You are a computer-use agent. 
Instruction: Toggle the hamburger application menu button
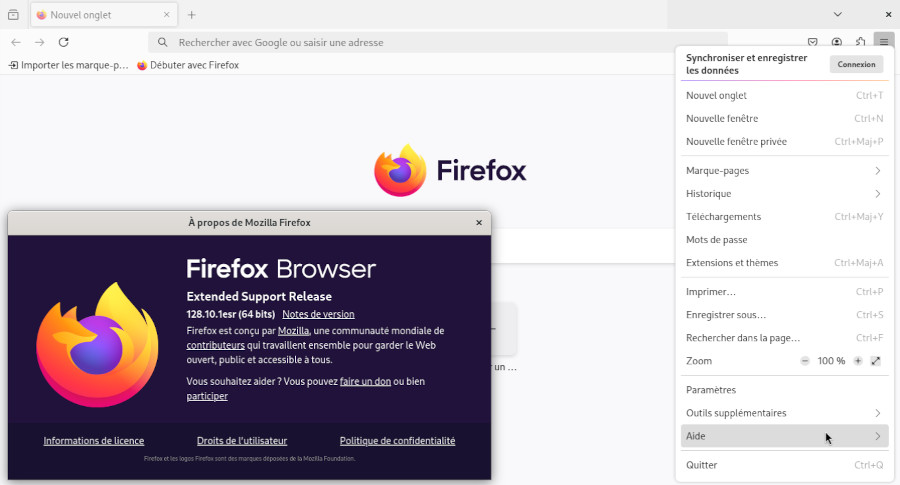(x=884, y=42)
